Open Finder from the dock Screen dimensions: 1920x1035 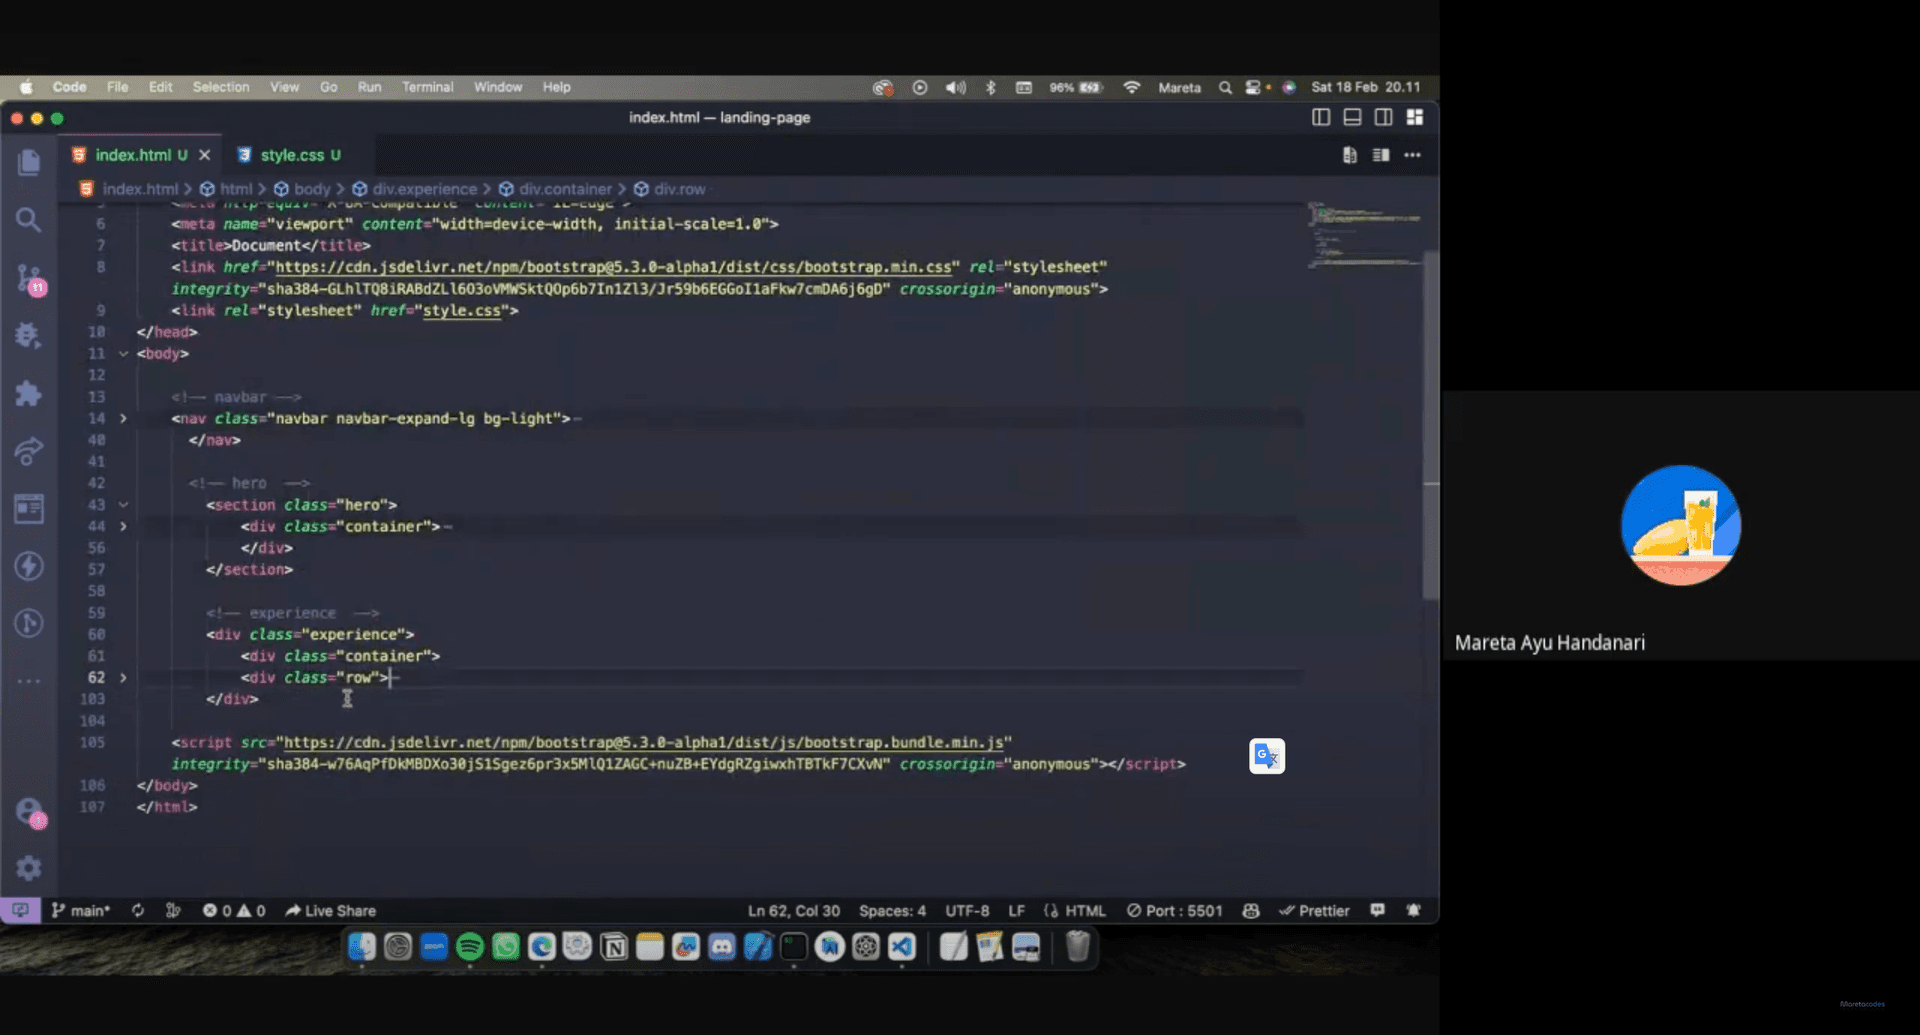[x=362, y=946]
